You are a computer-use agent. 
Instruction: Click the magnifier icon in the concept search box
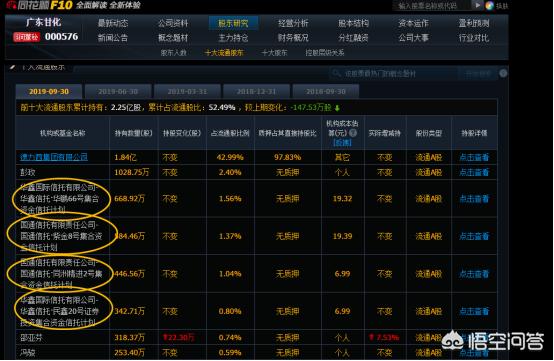pyautogui.click(x=335, y=73)
